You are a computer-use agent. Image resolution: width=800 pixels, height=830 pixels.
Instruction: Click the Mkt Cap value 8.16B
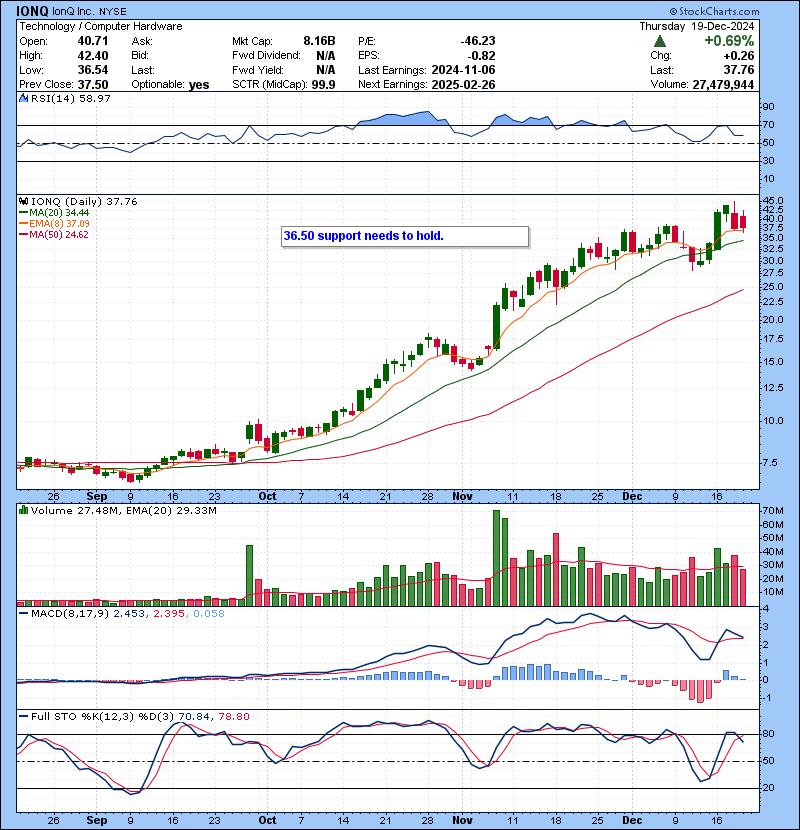pyautogui.click(x=319, y=41)
